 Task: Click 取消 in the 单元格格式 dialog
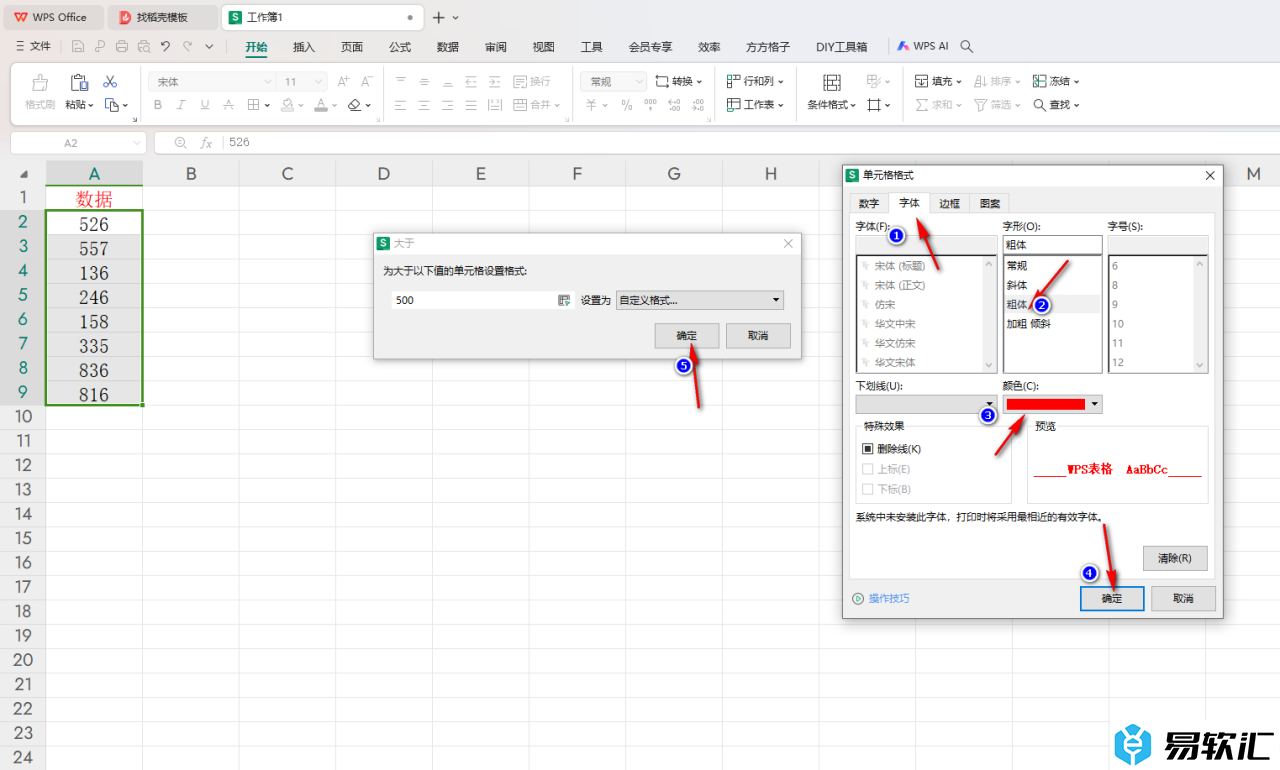[x=1183, y=598]
